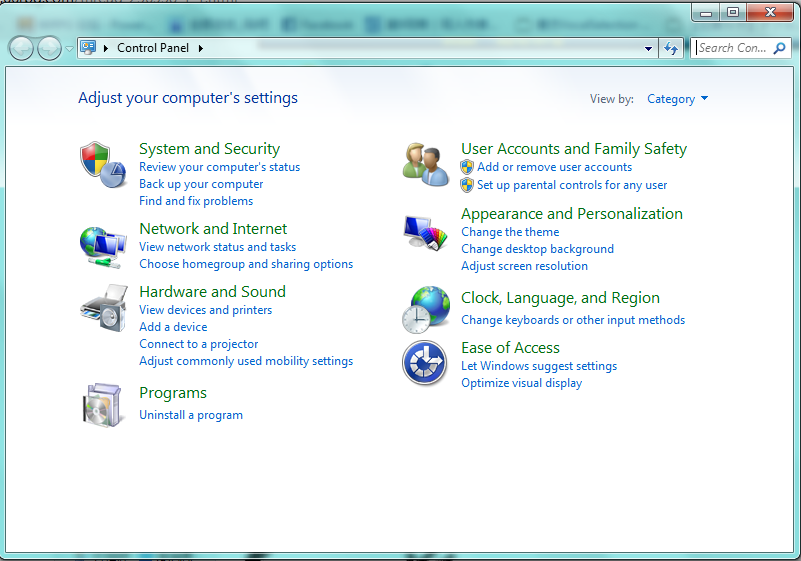
Task: Open Ease of Access icon
Action: click(x=425, y=363)
